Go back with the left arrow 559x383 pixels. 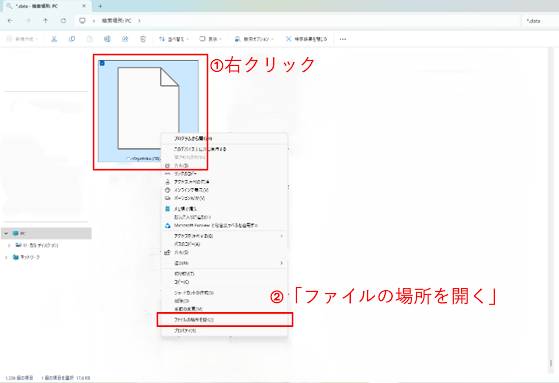(10, 21)
